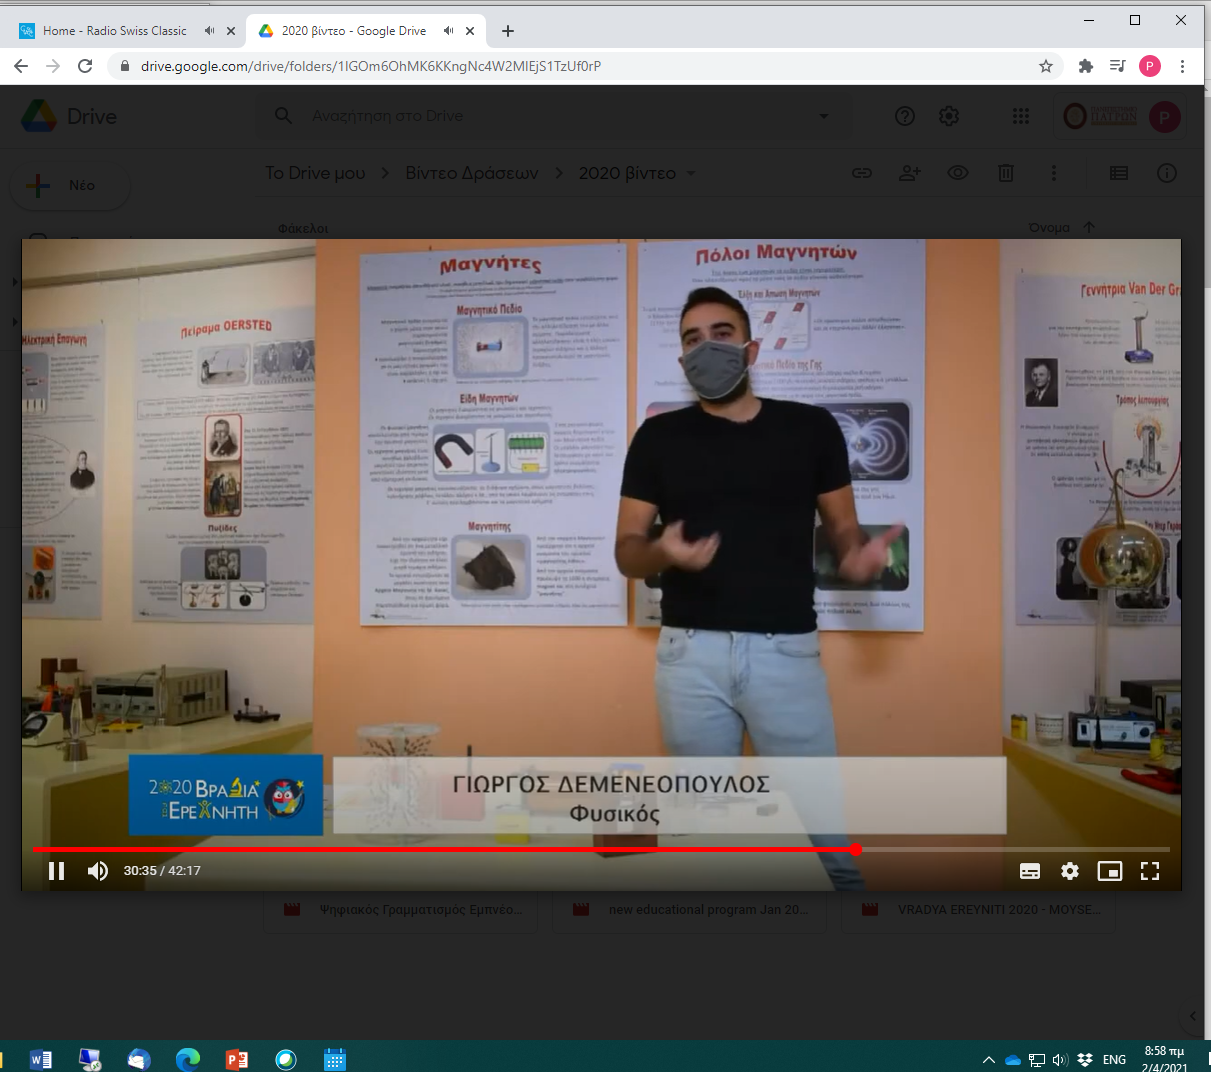
Task: Open more actions three-dot menu in Drive toolbar
Action: [1054, 173]
